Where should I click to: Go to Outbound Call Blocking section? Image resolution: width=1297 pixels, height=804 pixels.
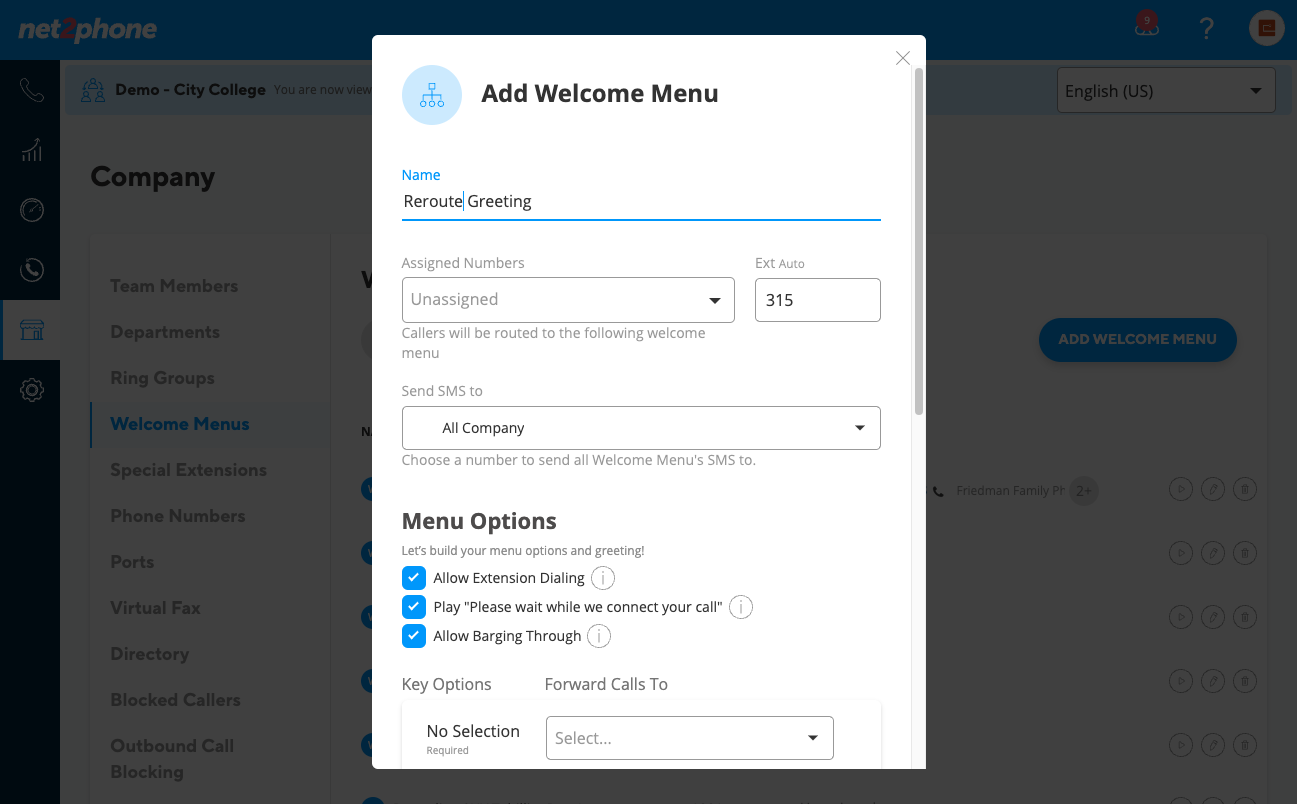click(172, 759)
